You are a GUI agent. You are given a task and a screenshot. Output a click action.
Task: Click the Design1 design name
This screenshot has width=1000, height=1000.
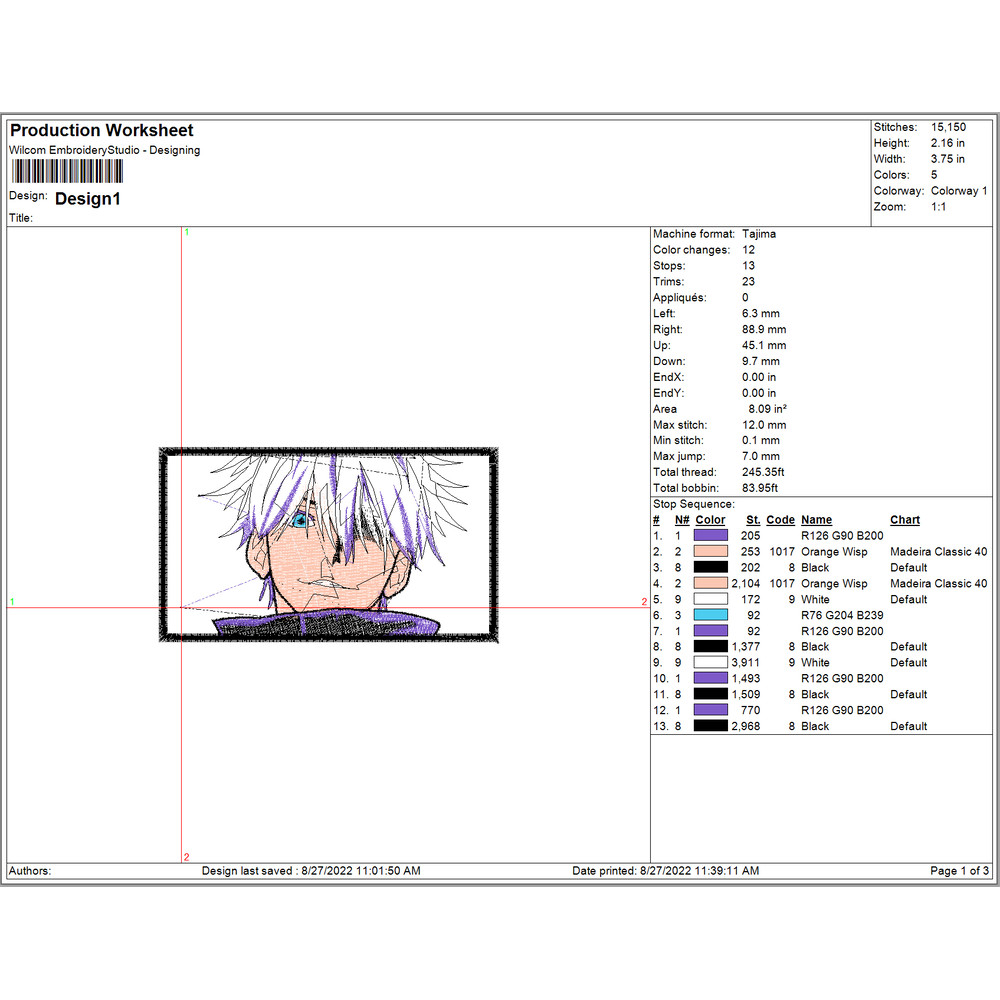click(x=88, y=199)
